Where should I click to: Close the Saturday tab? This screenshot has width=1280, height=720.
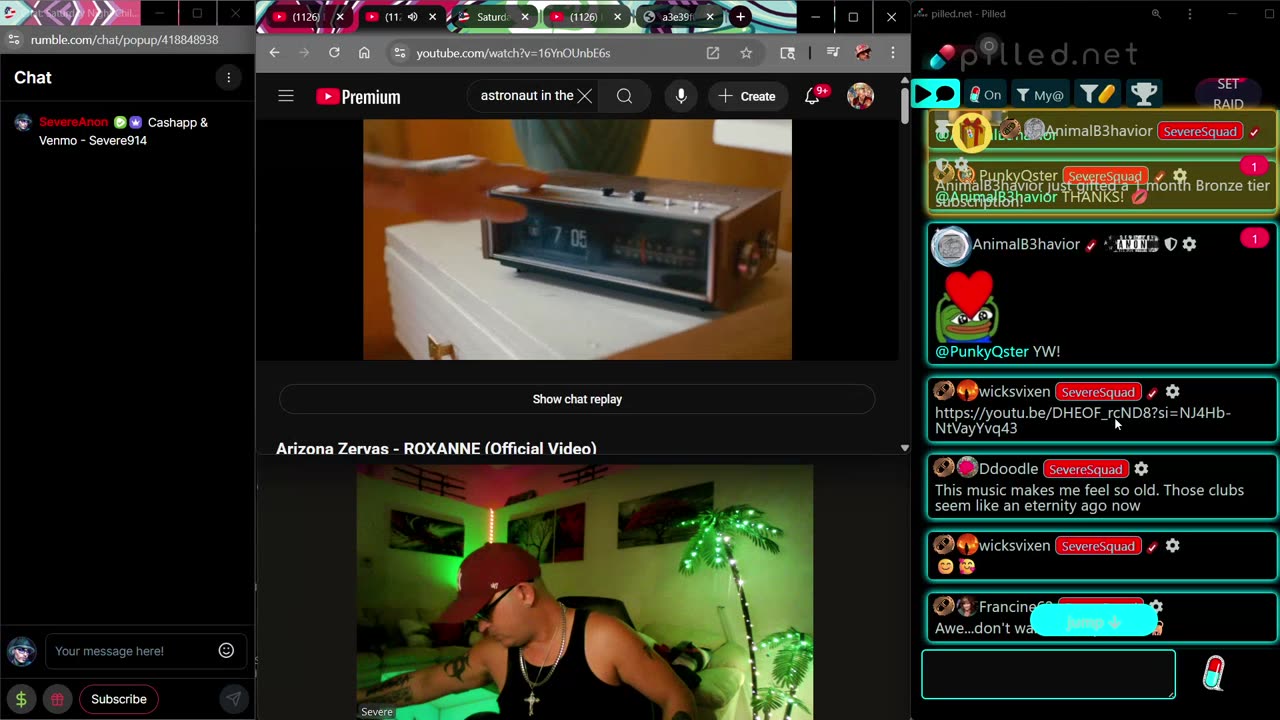coord(525,17)
